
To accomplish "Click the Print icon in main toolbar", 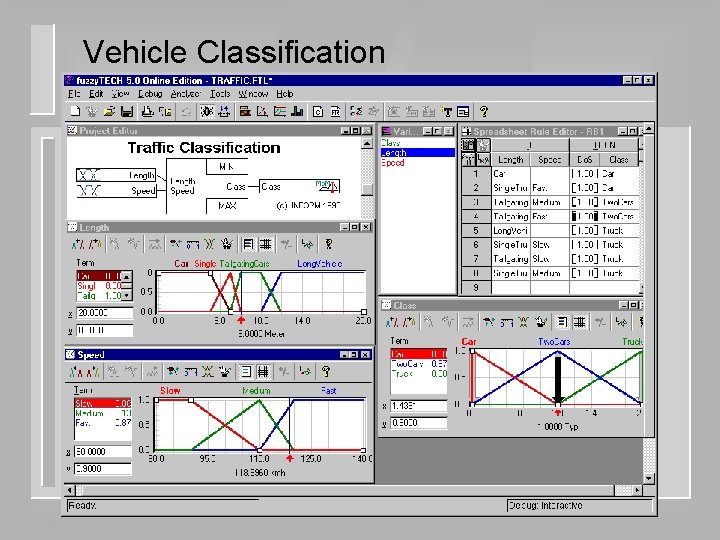I will (x=147, y=111).
